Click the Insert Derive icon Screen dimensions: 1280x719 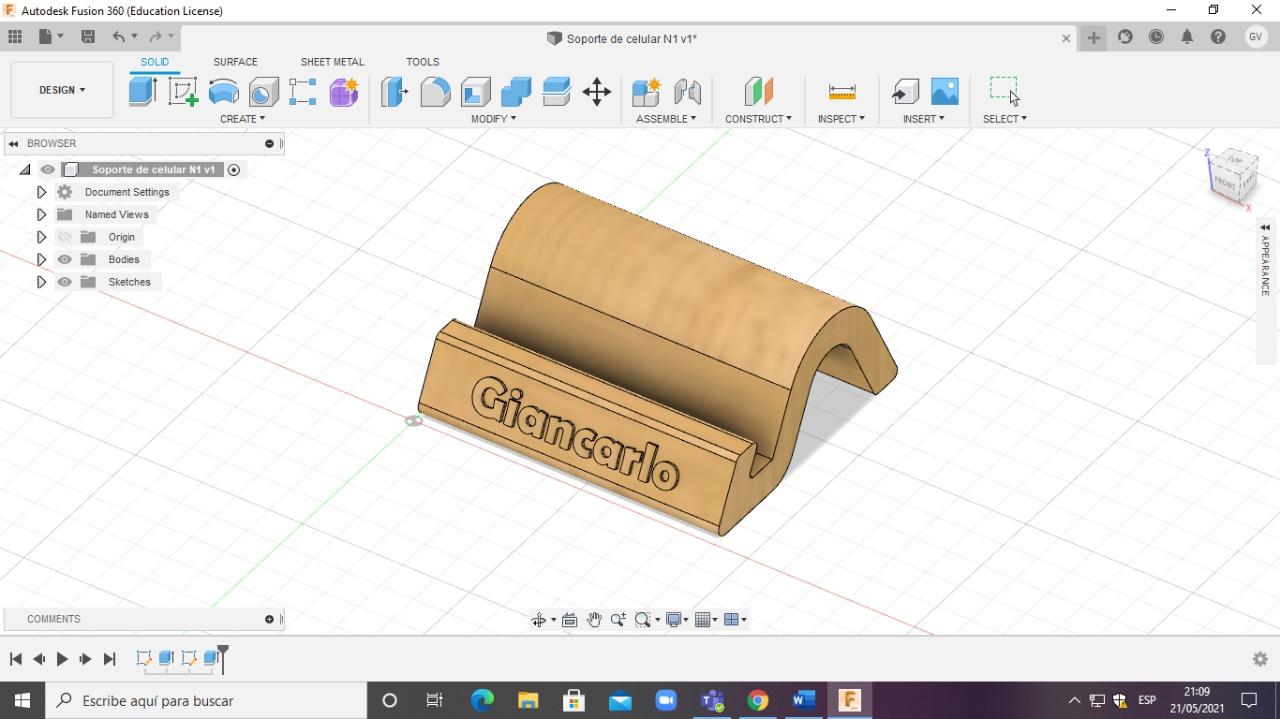click(x=905, y=92)
